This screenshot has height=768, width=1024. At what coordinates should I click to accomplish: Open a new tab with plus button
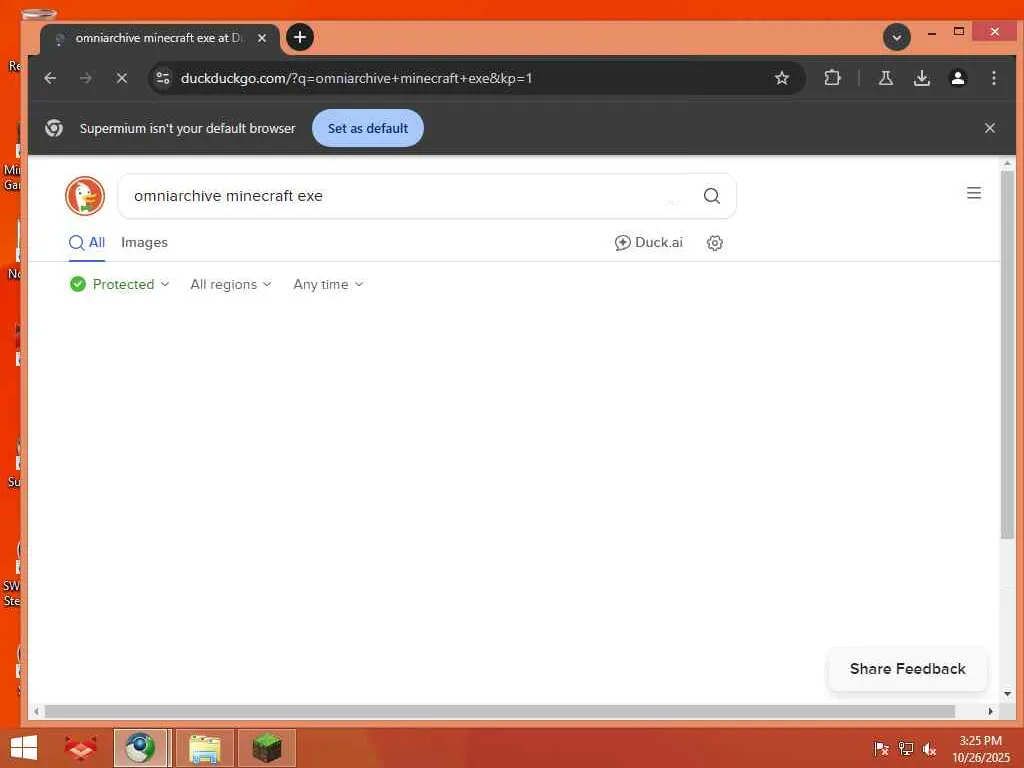[300, 37]
